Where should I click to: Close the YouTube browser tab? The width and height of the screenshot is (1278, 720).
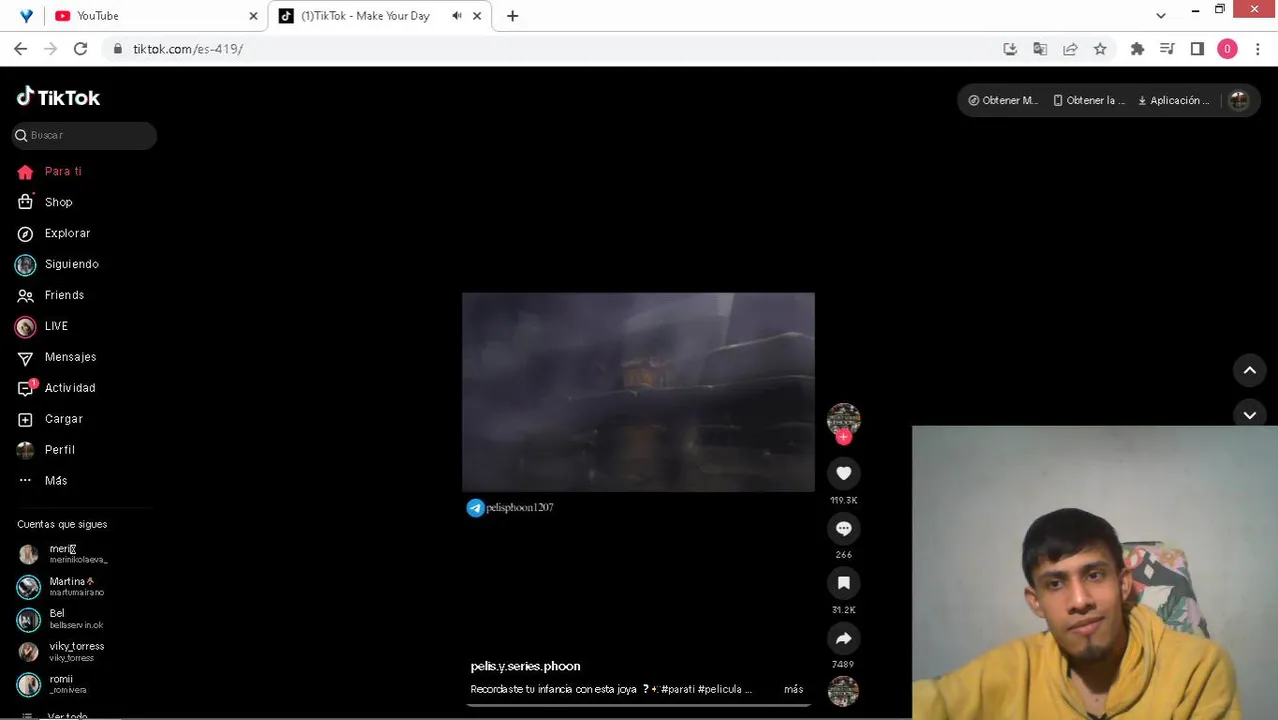253,16
